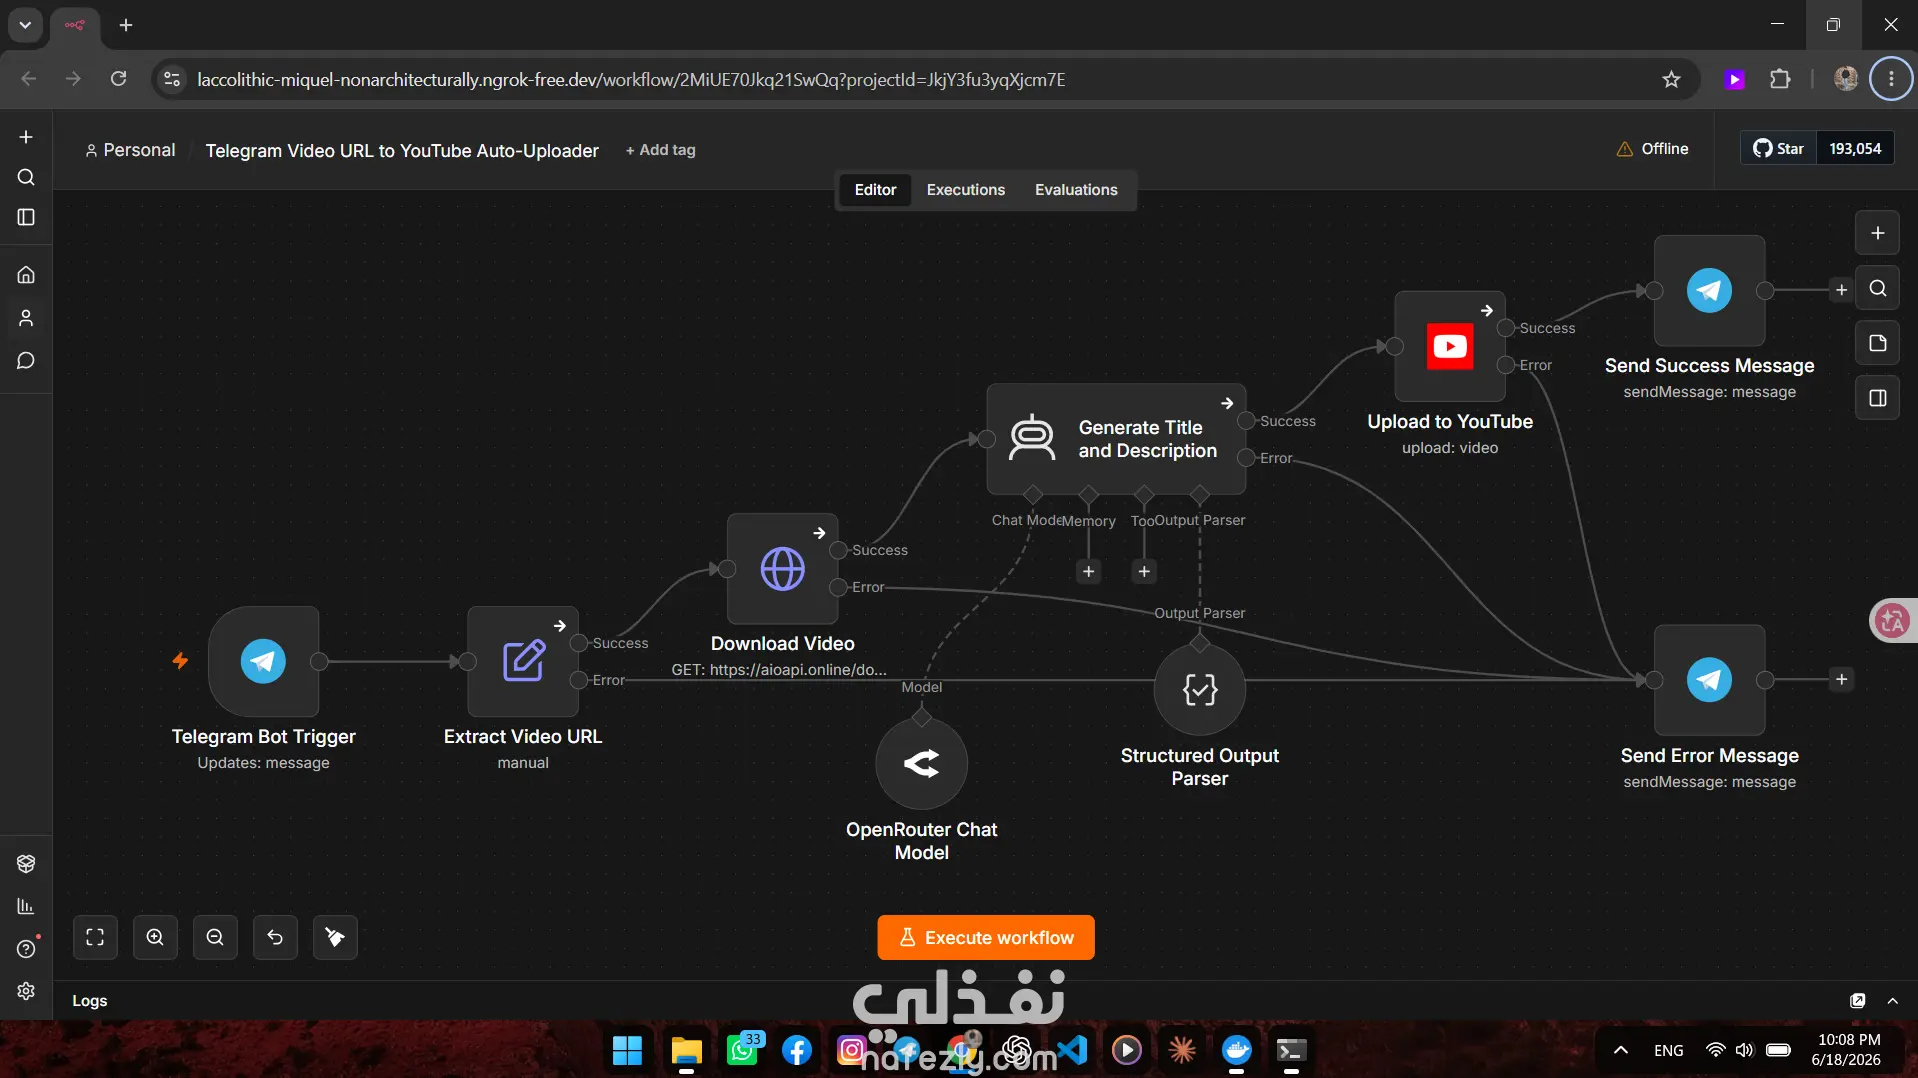
Task: Open the ENG language switcher
Action: (x=1668, y=1050)
